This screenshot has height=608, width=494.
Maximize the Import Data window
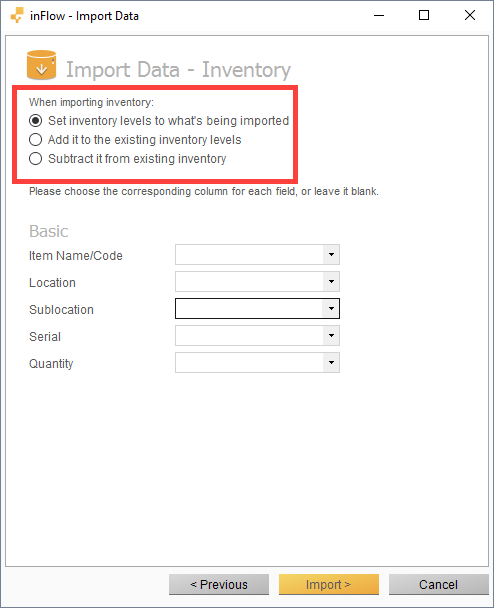coord(424,16)
